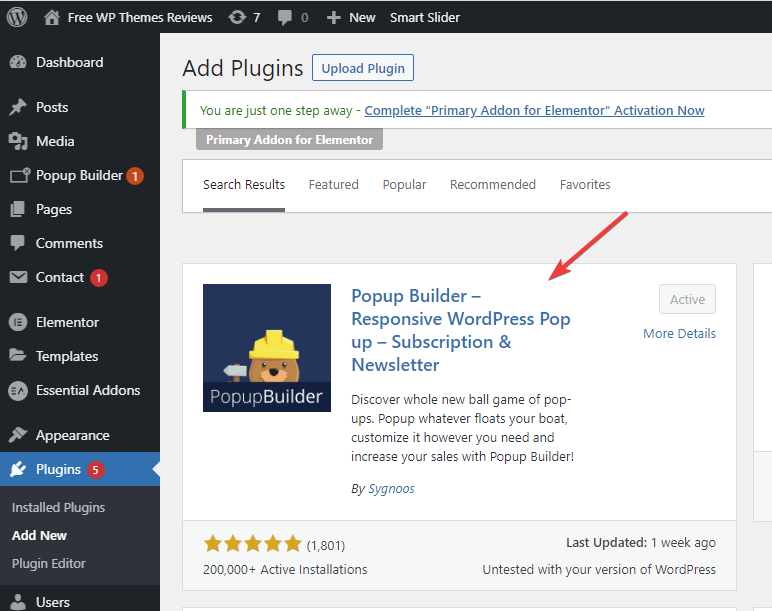Switch to the Favorites tab
Viewport: 772px width, 611px height.
(x=585, y=185)
